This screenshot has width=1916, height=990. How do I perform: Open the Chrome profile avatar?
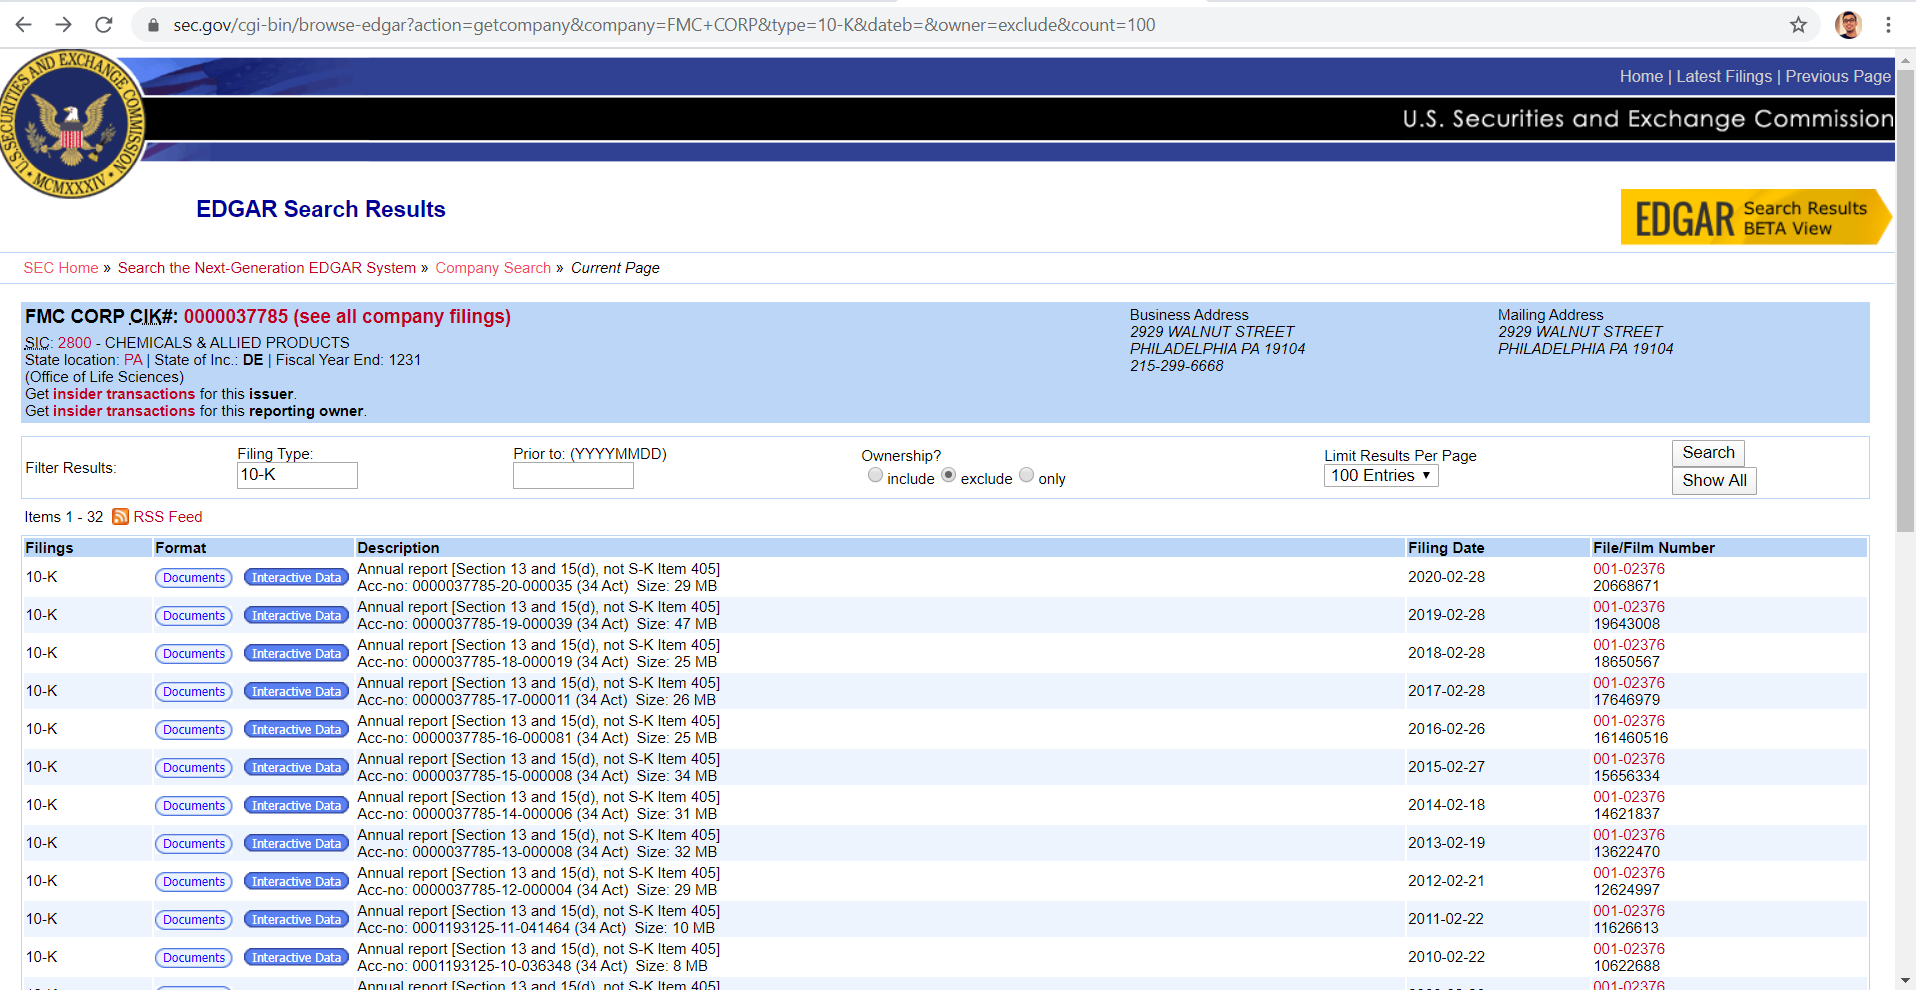1848,25
